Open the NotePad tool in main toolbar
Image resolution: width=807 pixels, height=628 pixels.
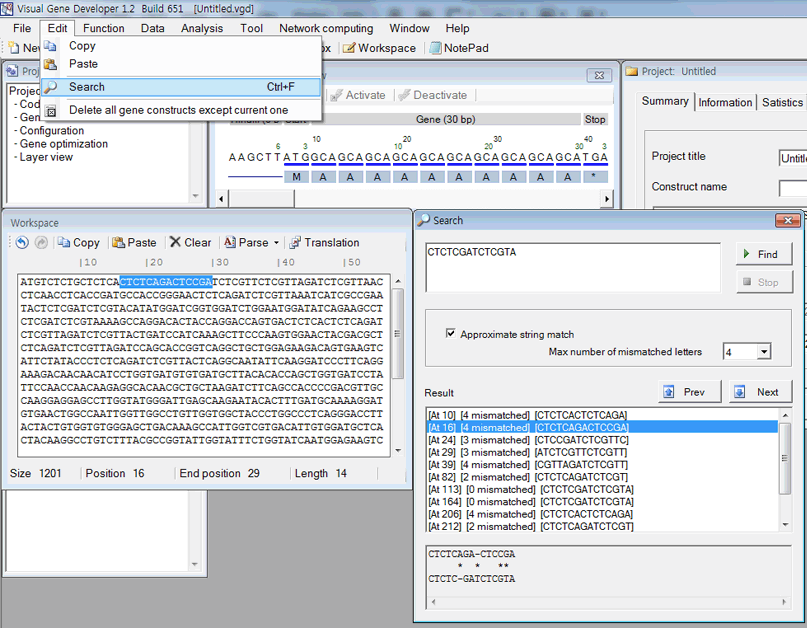[x=458, y=48]
